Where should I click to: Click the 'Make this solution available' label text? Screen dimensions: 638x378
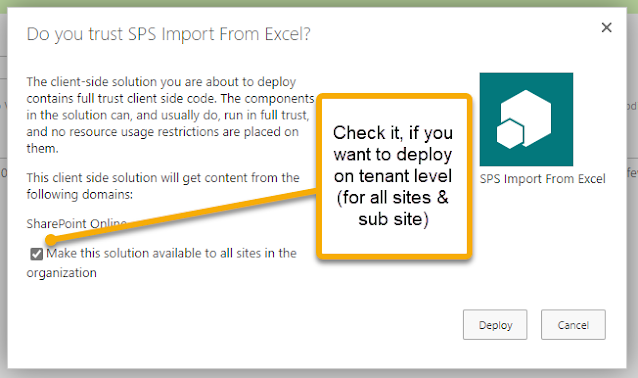coord(171,253)
